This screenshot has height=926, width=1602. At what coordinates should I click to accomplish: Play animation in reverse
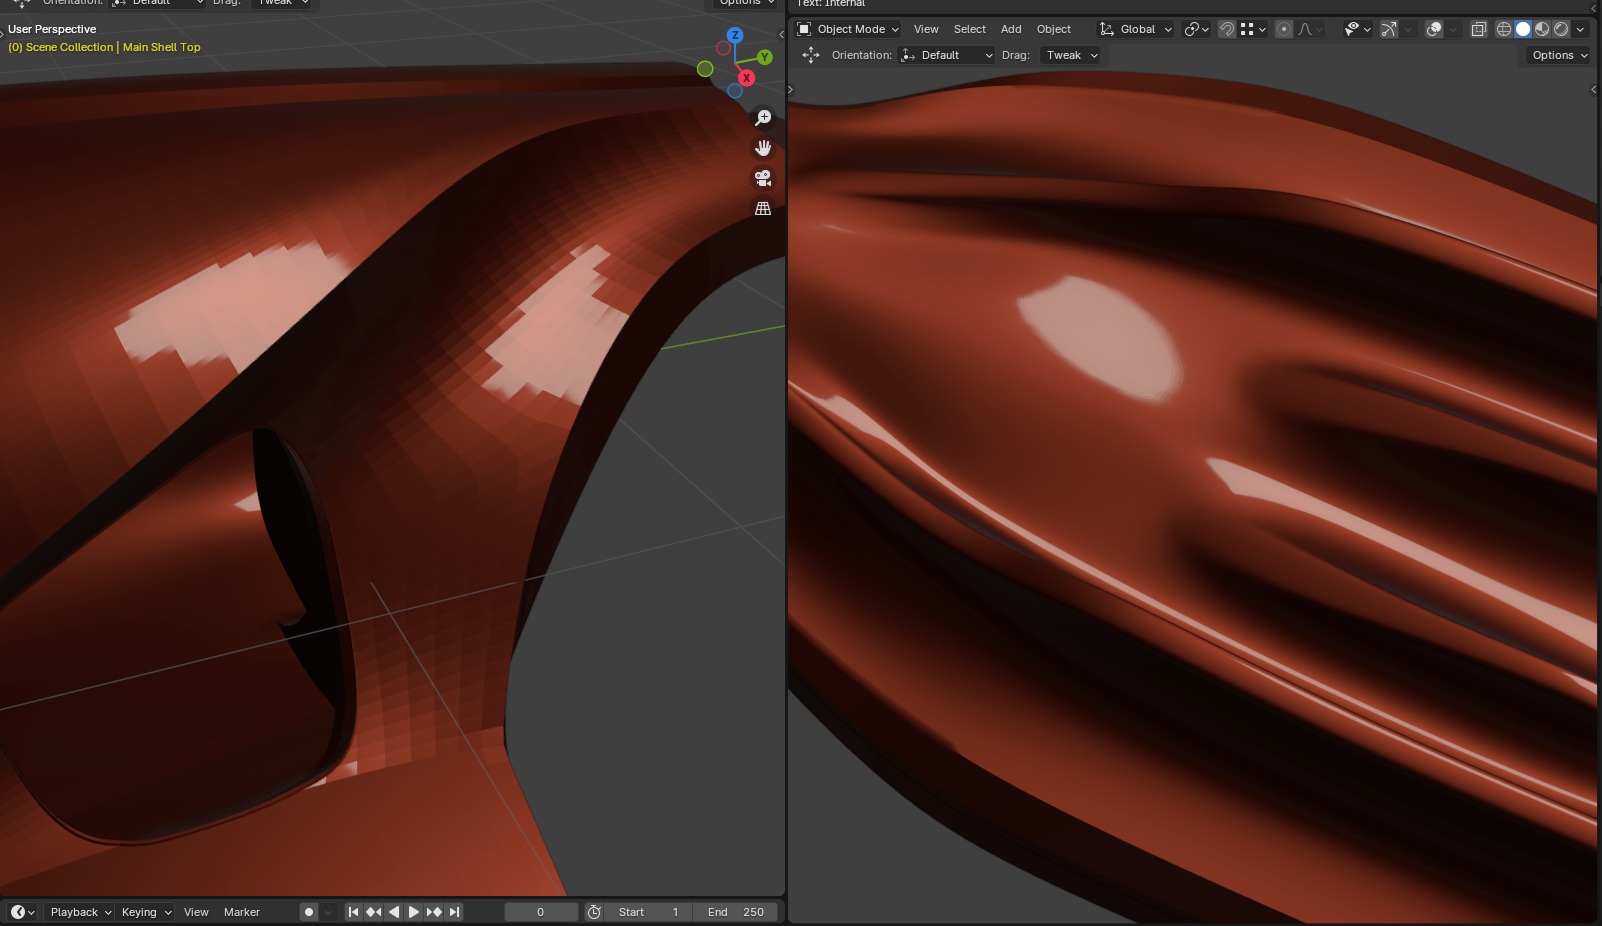(393, 912)
